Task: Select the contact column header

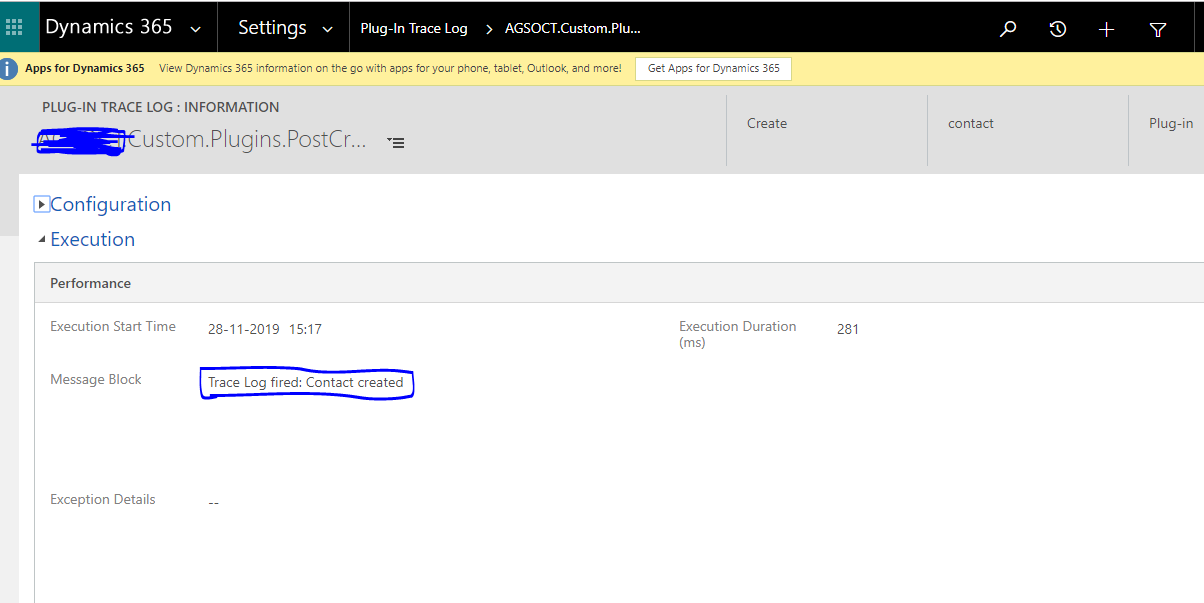Action: [970, 122]
